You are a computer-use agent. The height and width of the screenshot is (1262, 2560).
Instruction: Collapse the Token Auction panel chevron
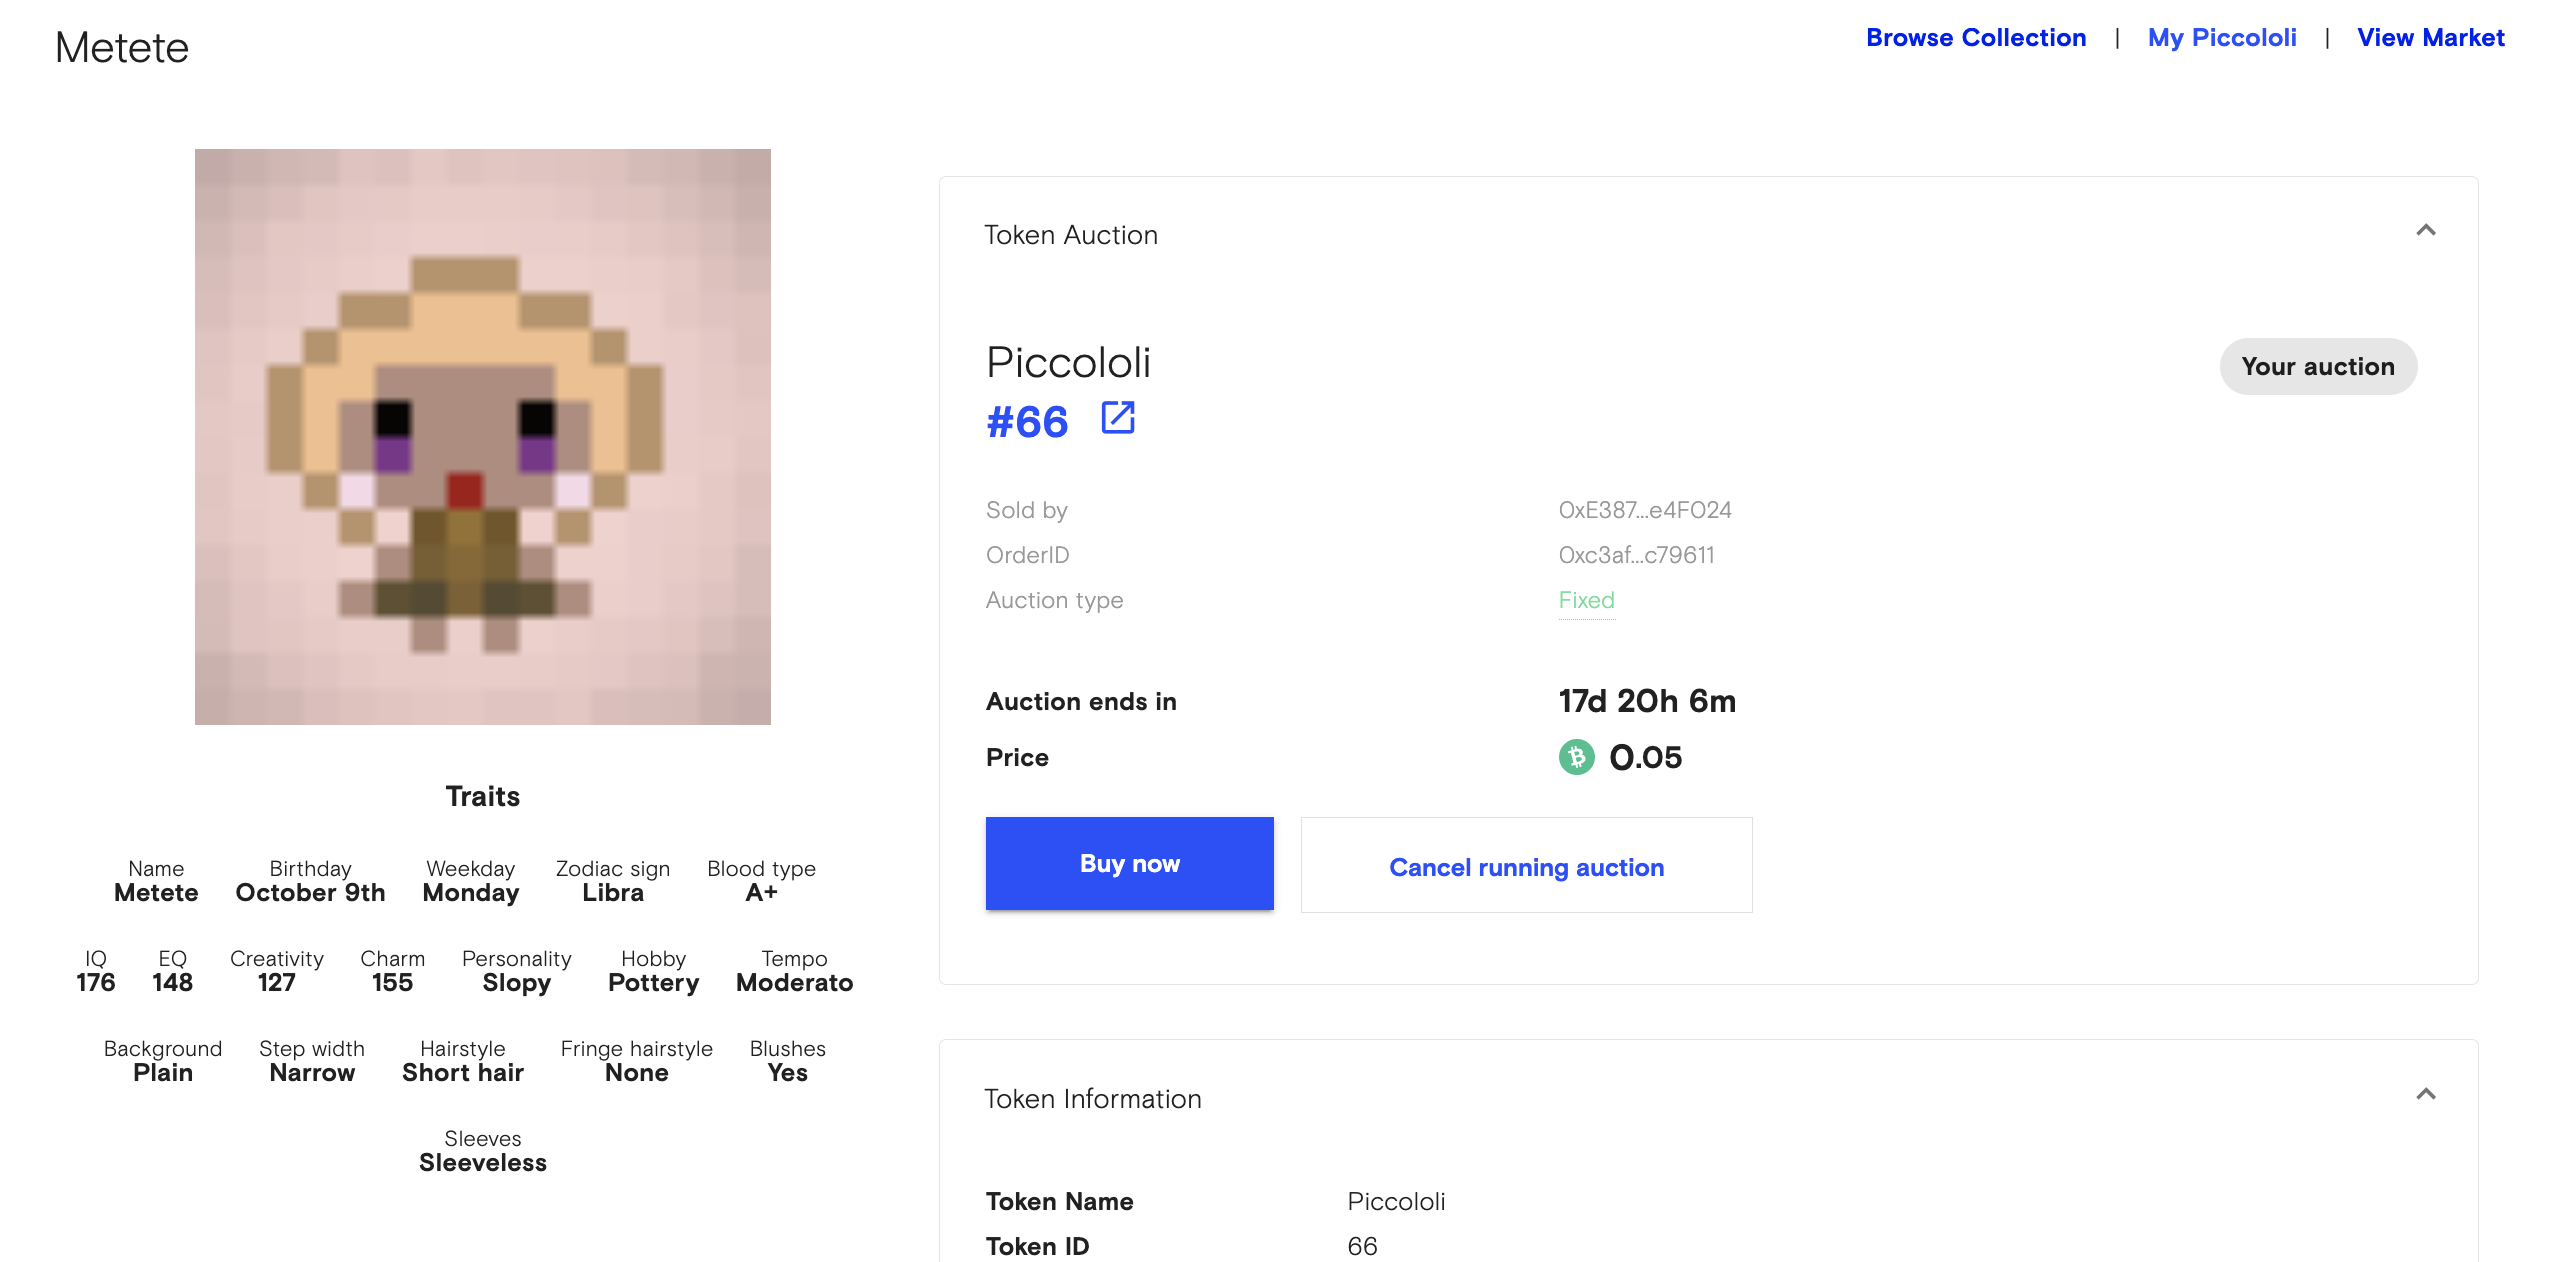point(2425,231)
